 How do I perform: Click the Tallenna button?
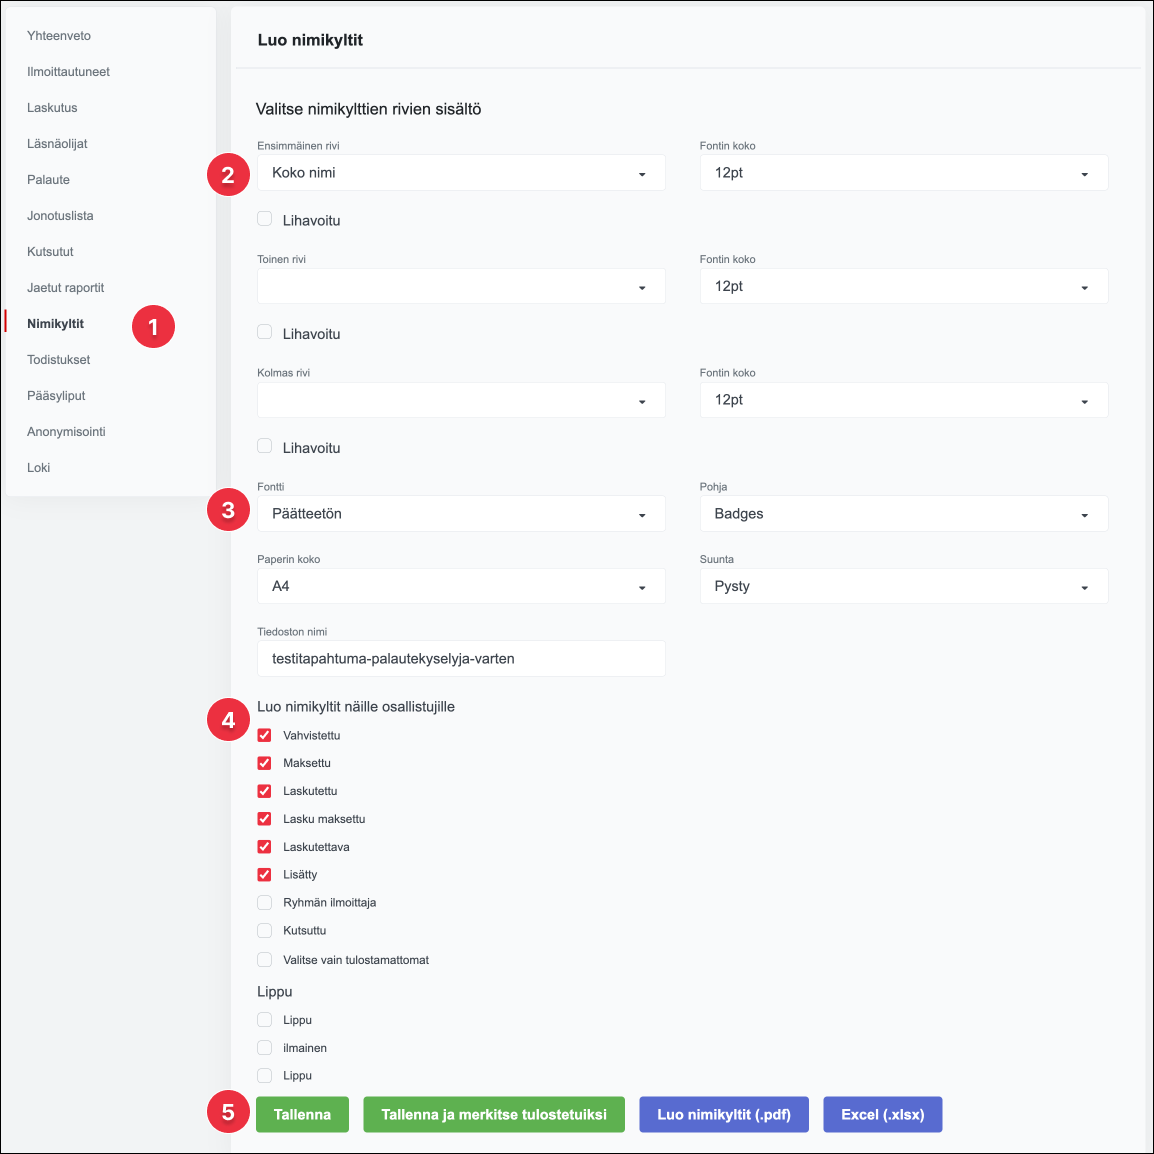[x=302, y=1114]
